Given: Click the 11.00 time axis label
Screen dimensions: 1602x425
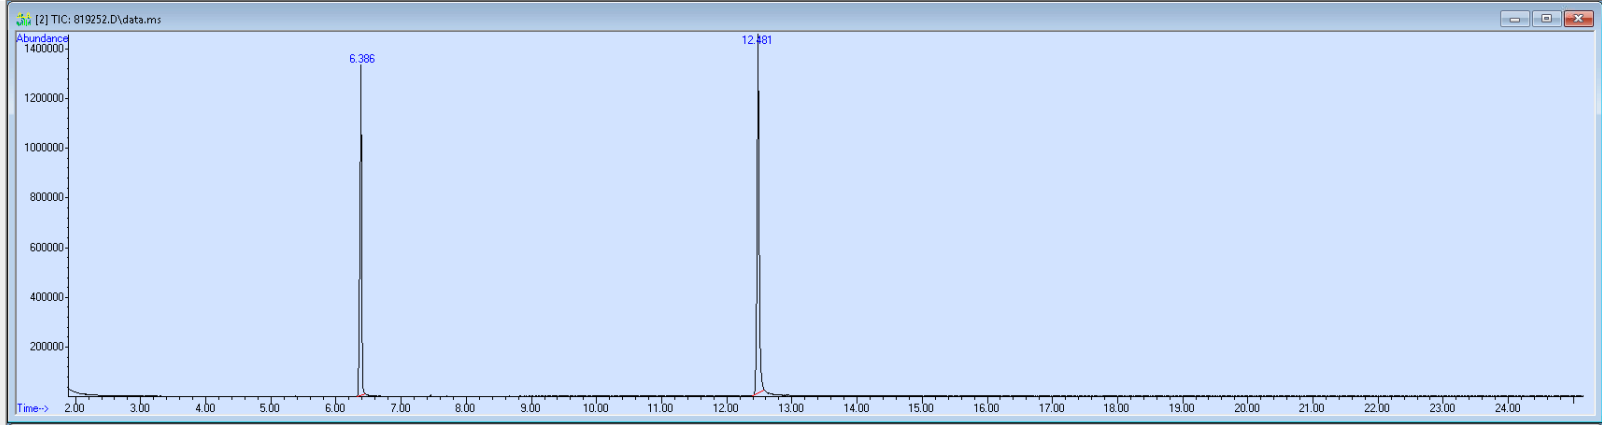Looking at the screenshot, I should (x=661, y=408).
